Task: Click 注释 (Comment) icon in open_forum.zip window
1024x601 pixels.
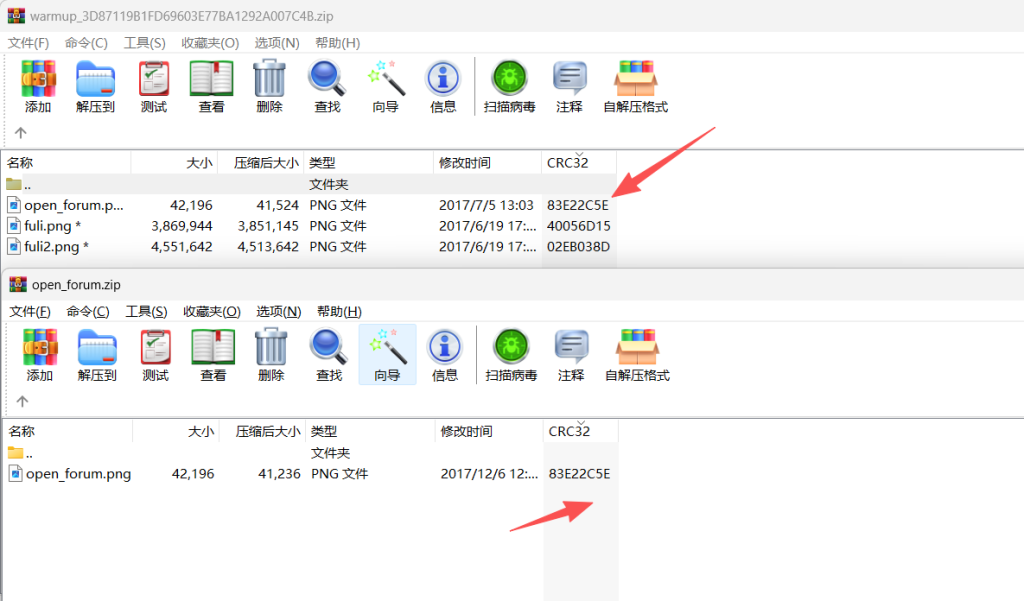Action: click(571, 355)
